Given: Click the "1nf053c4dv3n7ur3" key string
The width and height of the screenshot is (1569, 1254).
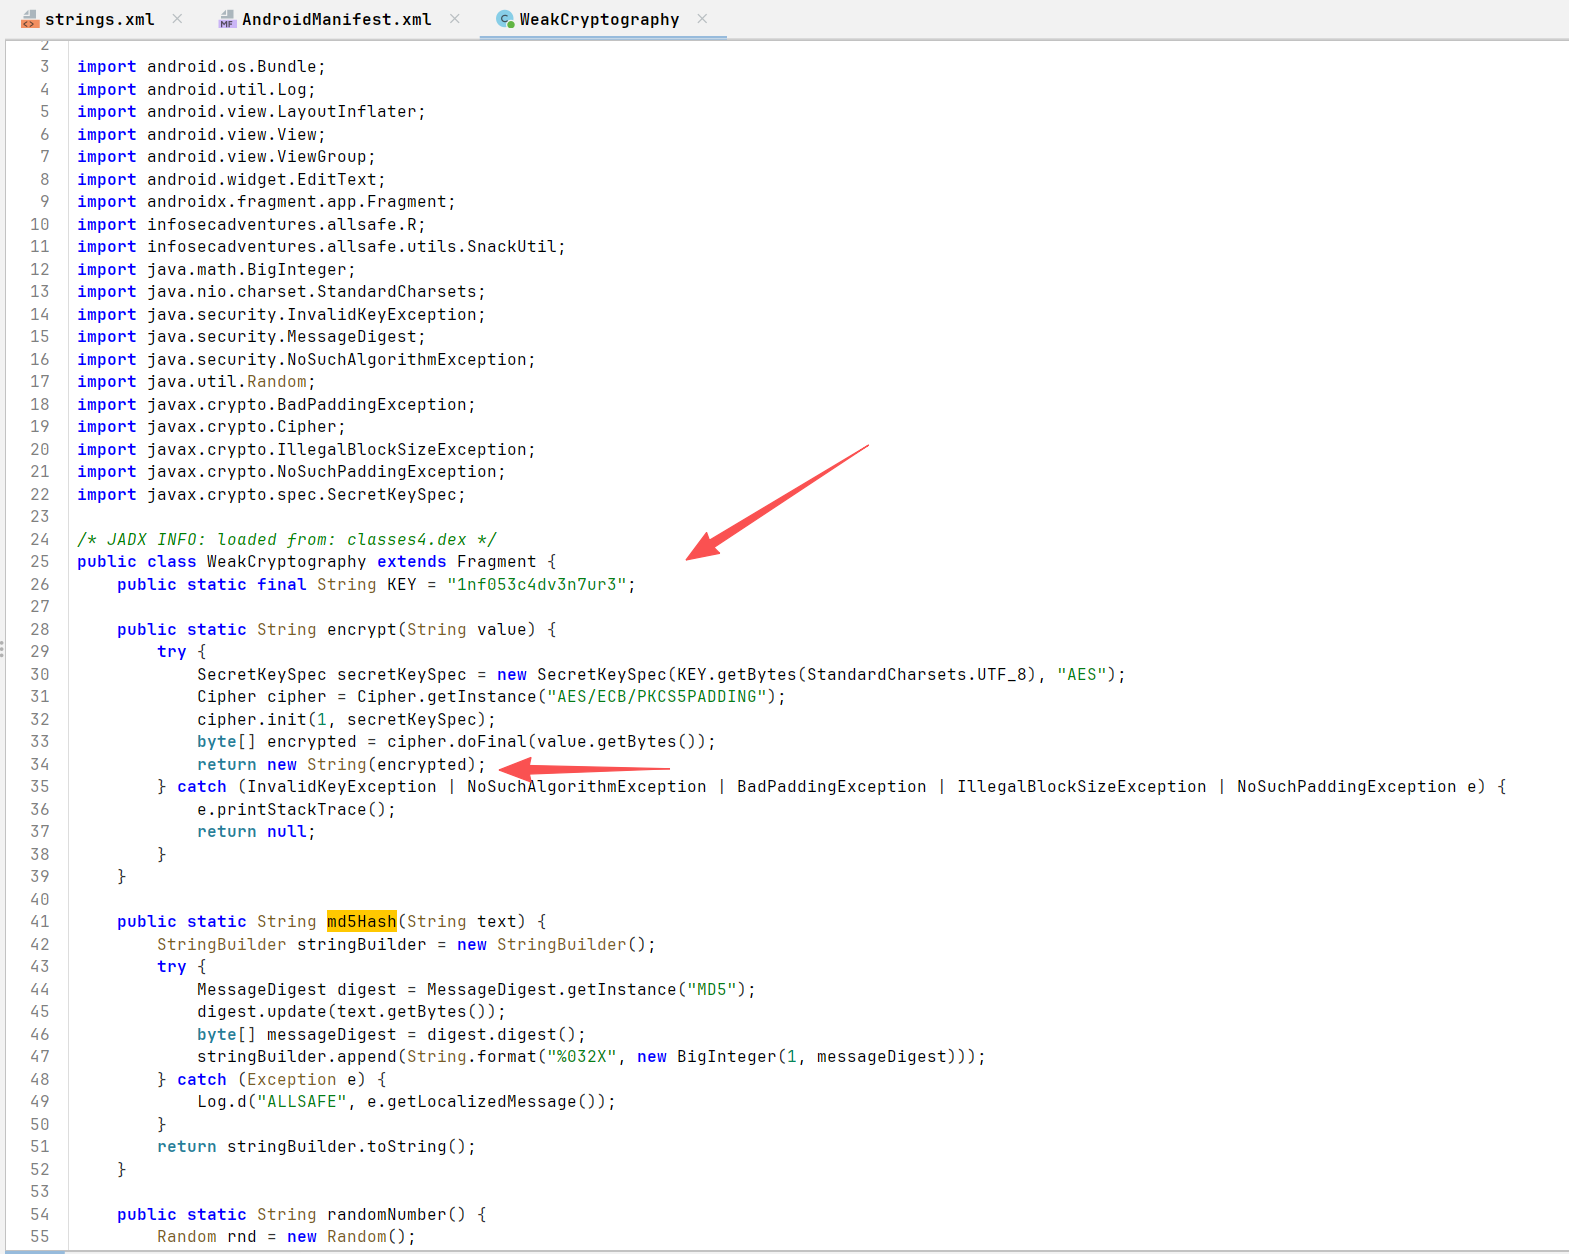Looking at the screenshot, I should 537,584.
